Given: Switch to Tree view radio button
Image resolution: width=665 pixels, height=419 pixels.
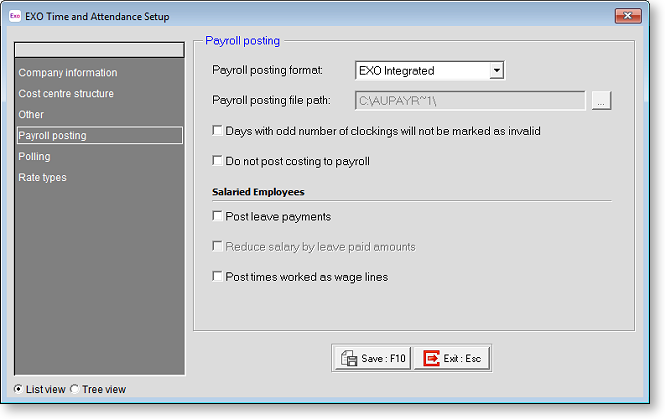Looking at the screenshot, I should pyautogui.click(x=76, y=389).
